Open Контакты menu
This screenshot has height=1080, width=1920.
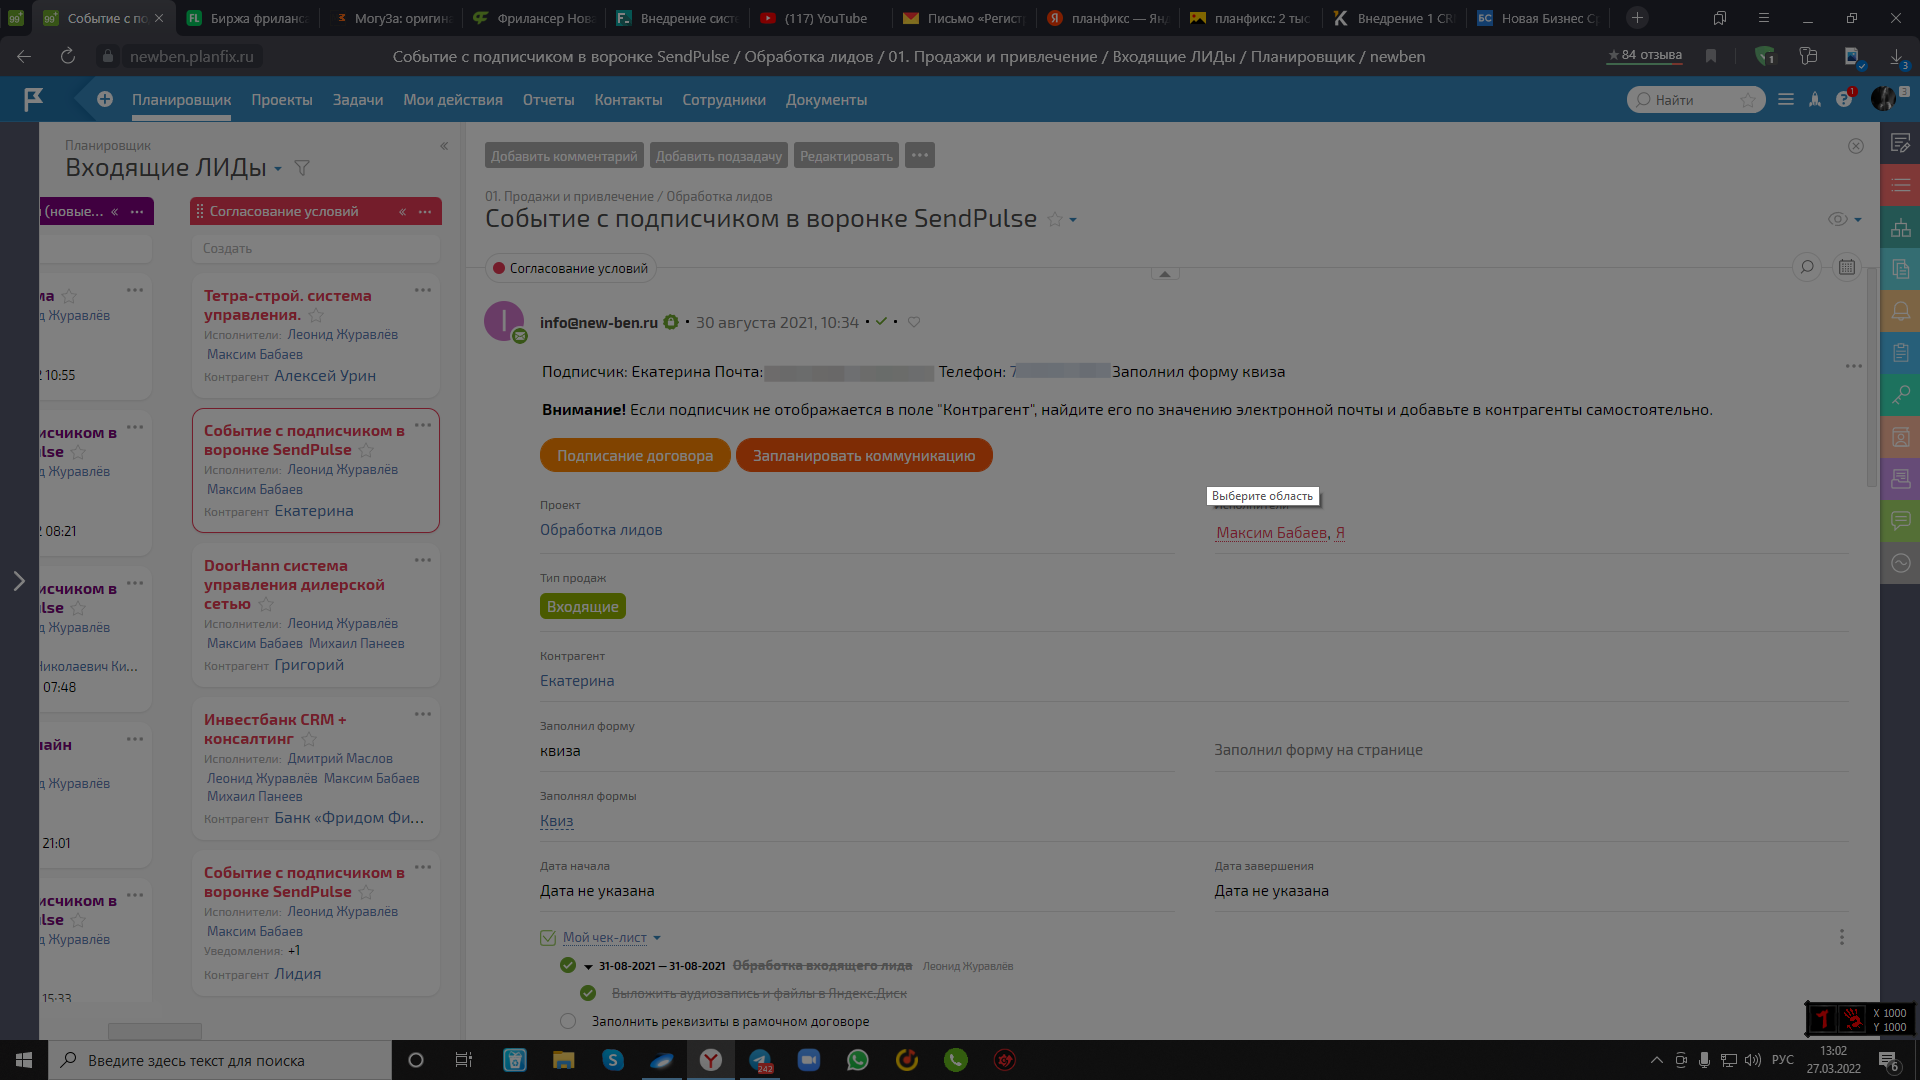628,100
